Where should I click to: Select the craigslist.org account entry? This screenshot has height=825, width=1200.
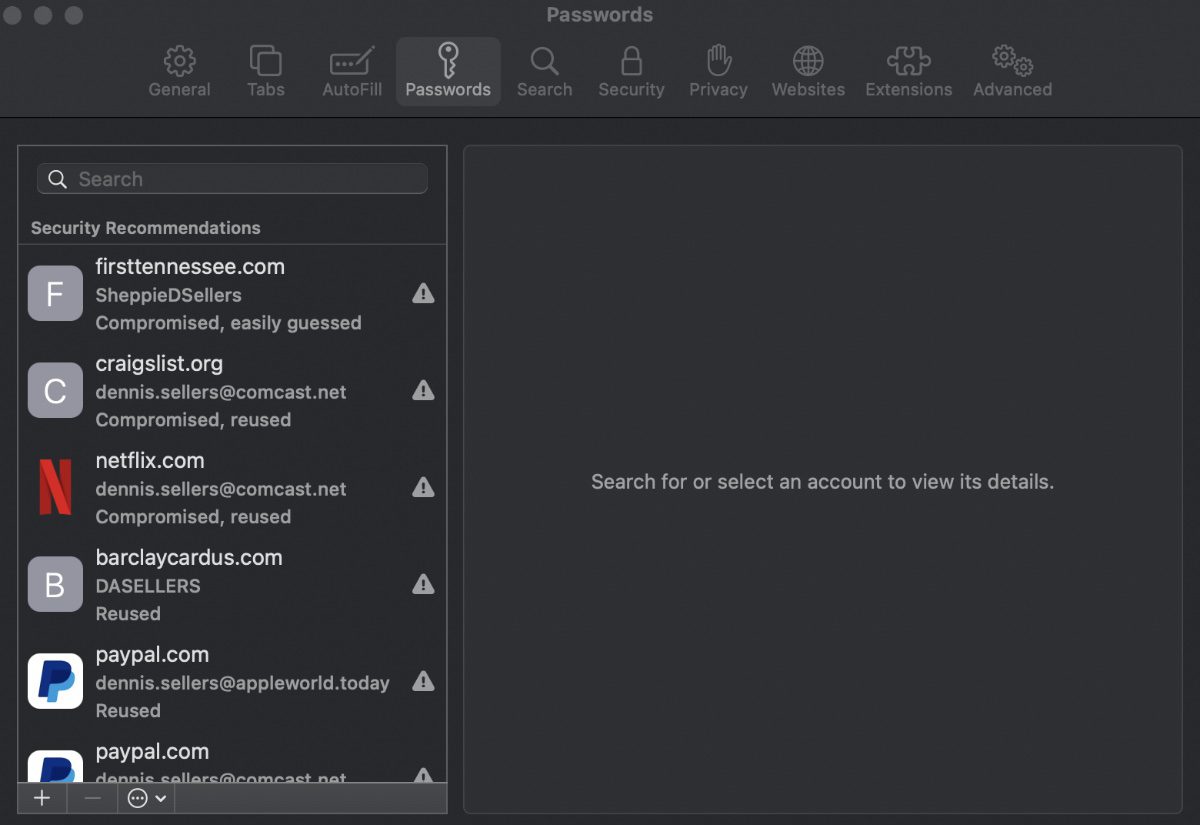pyautogui.click(x=230, y=391)
